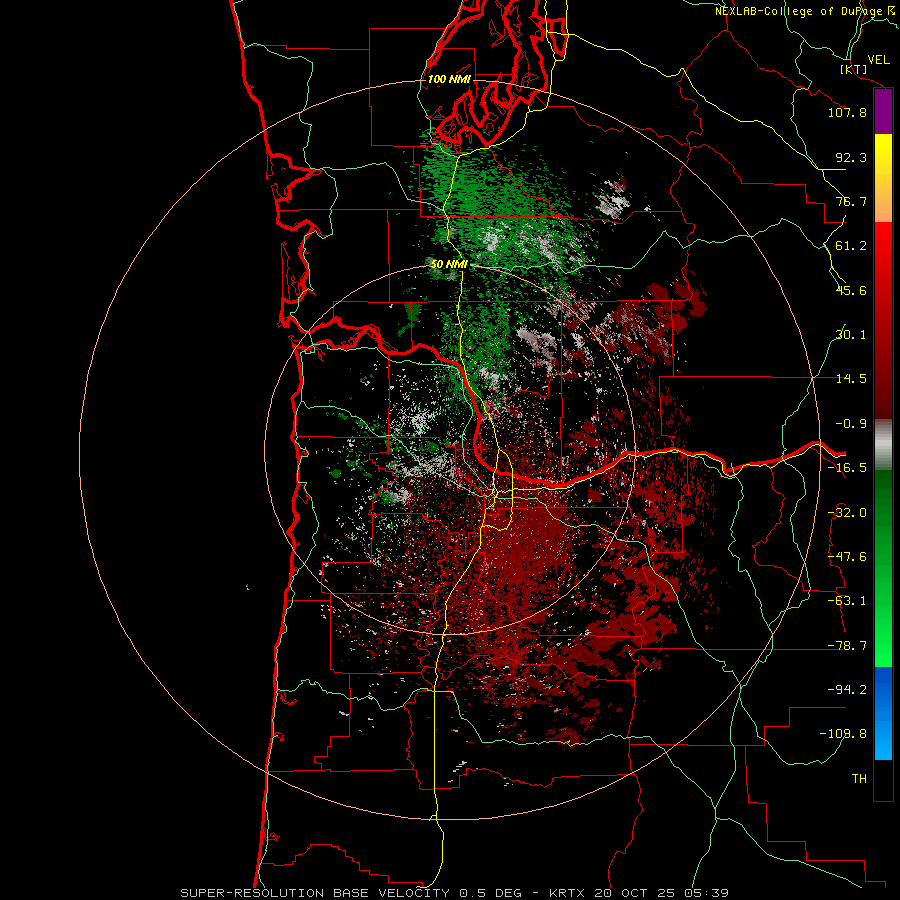Screen dimensions: 900x900
Task: Click the 92.3 legend value
Action: [x=851, y=157]
